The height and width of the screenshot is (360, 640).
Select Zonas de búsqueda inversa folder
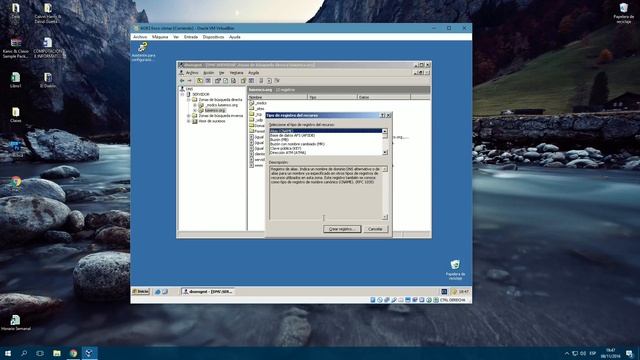(x=221, y=116)
